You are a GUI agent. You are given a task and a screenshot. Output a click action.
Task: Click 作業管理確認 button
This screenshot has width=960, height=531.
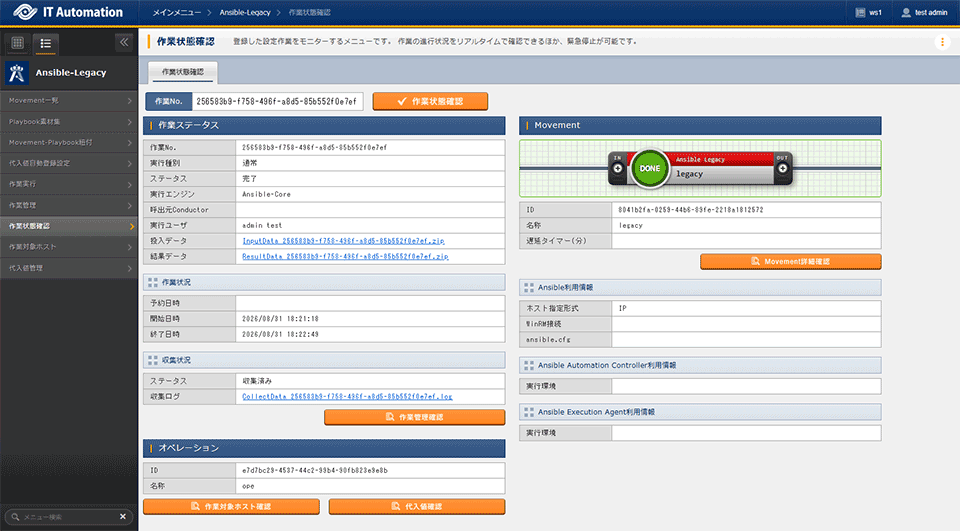(x=414, y=417)
